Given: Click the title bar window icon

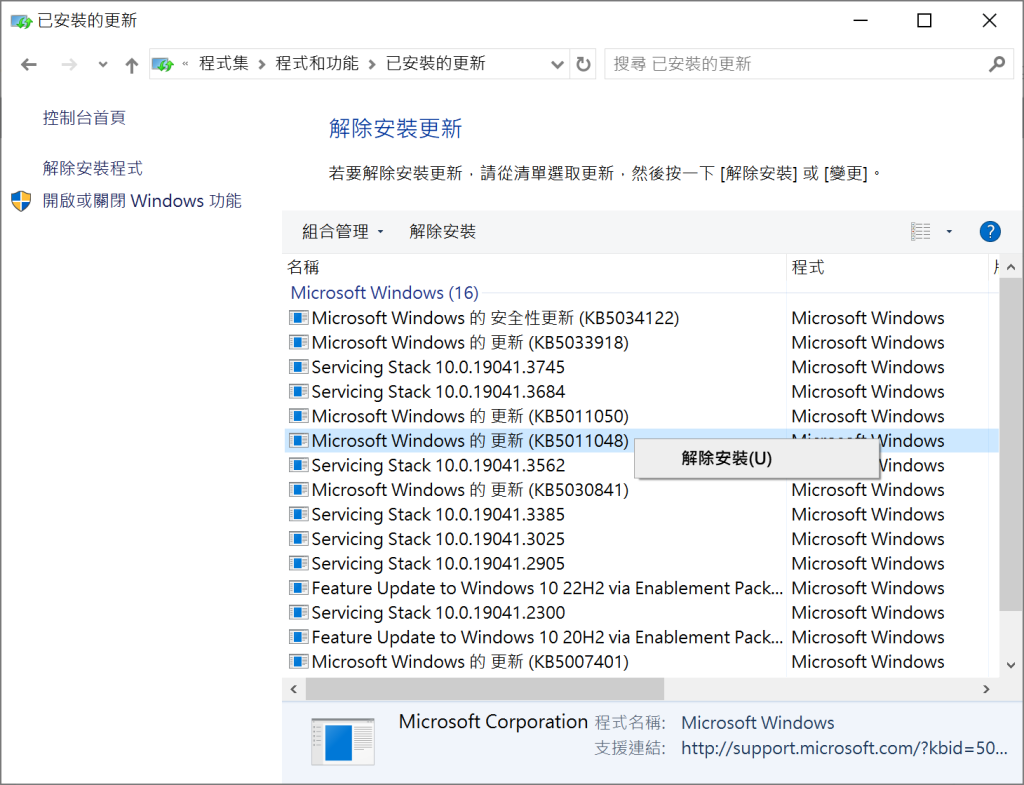Looking at the screenshot, I should pos(21,21).
